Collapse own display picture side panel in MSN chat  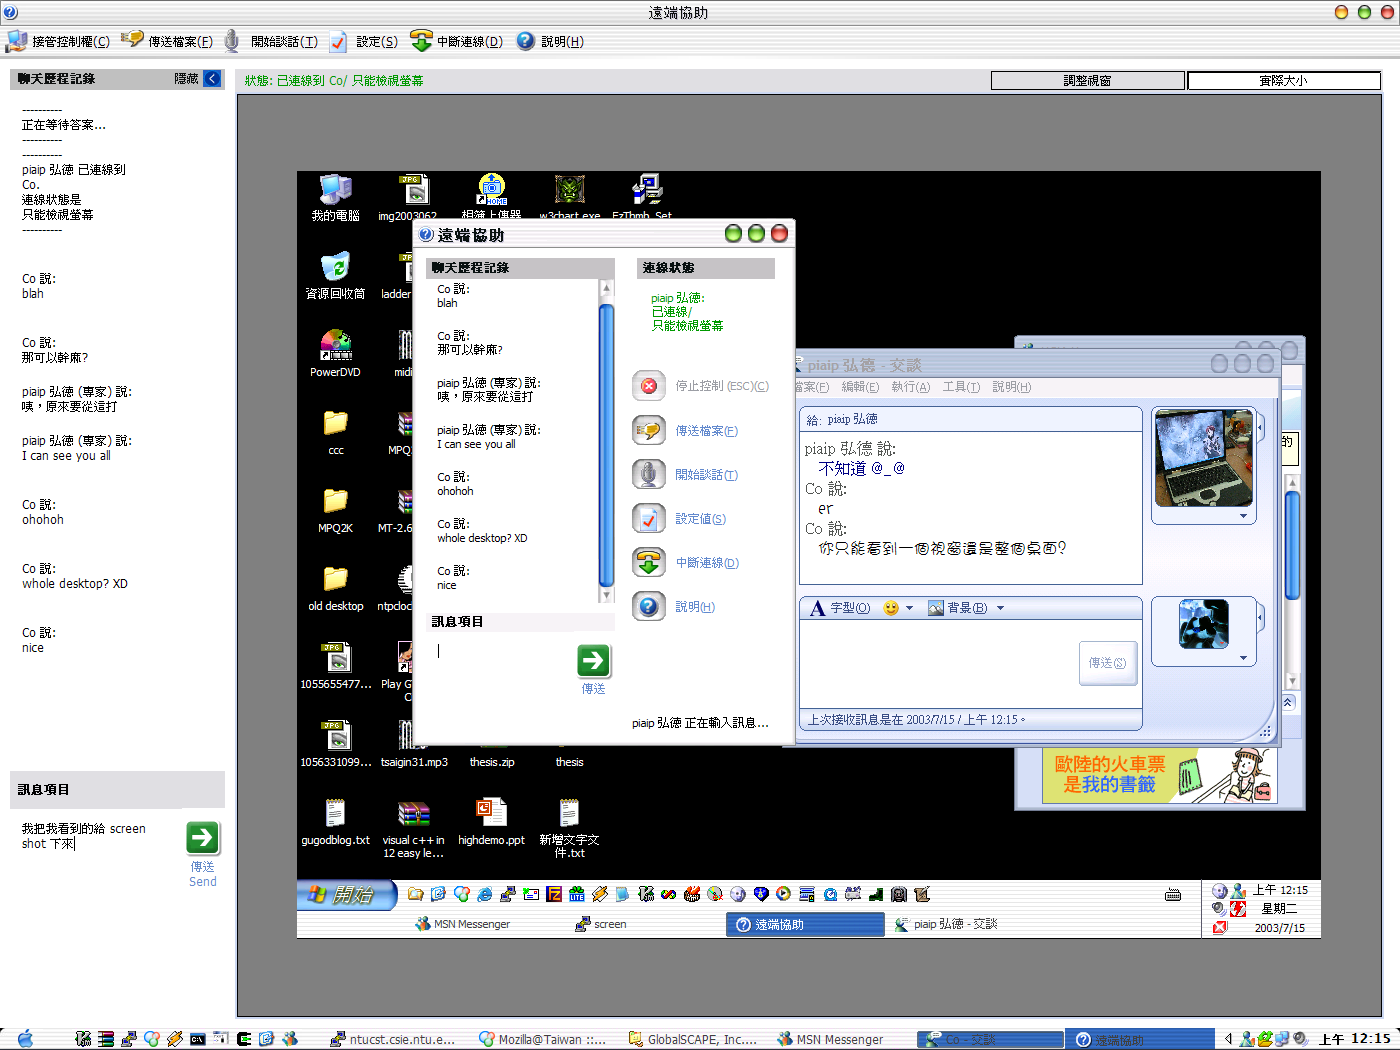(1260, 620)
